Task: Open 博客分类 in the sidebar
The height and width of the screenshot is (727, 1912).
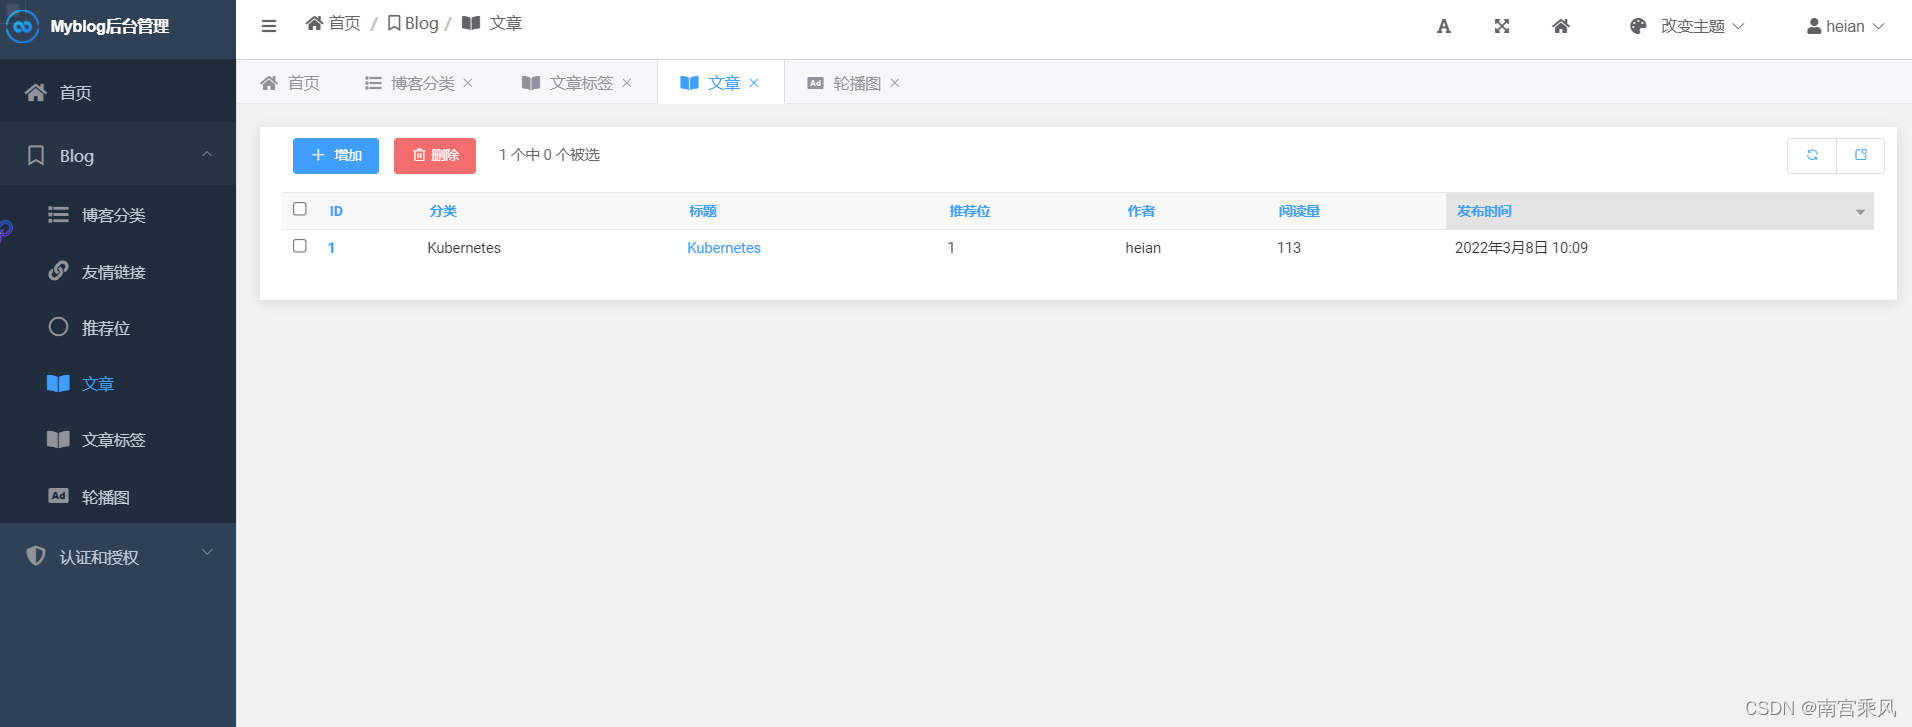Action: (118, 215)
